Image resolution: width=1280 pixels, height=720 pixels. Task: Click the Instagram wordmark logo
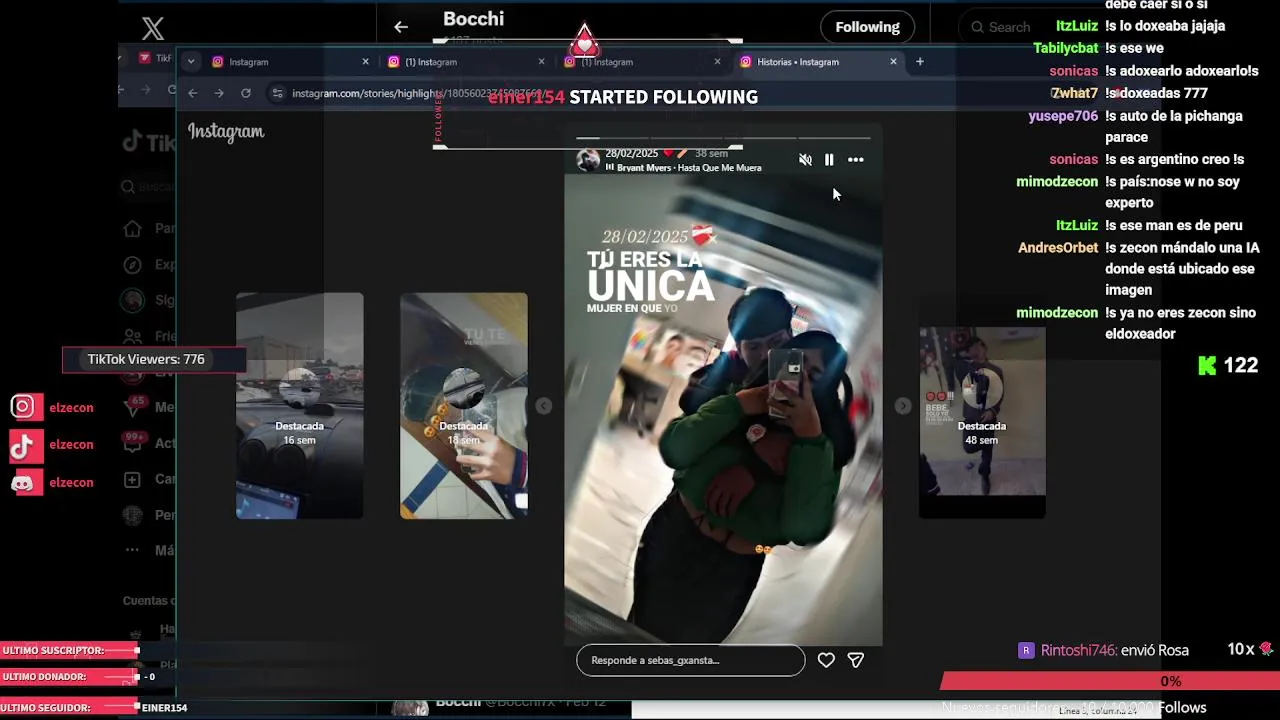click(x=226, y=131)
